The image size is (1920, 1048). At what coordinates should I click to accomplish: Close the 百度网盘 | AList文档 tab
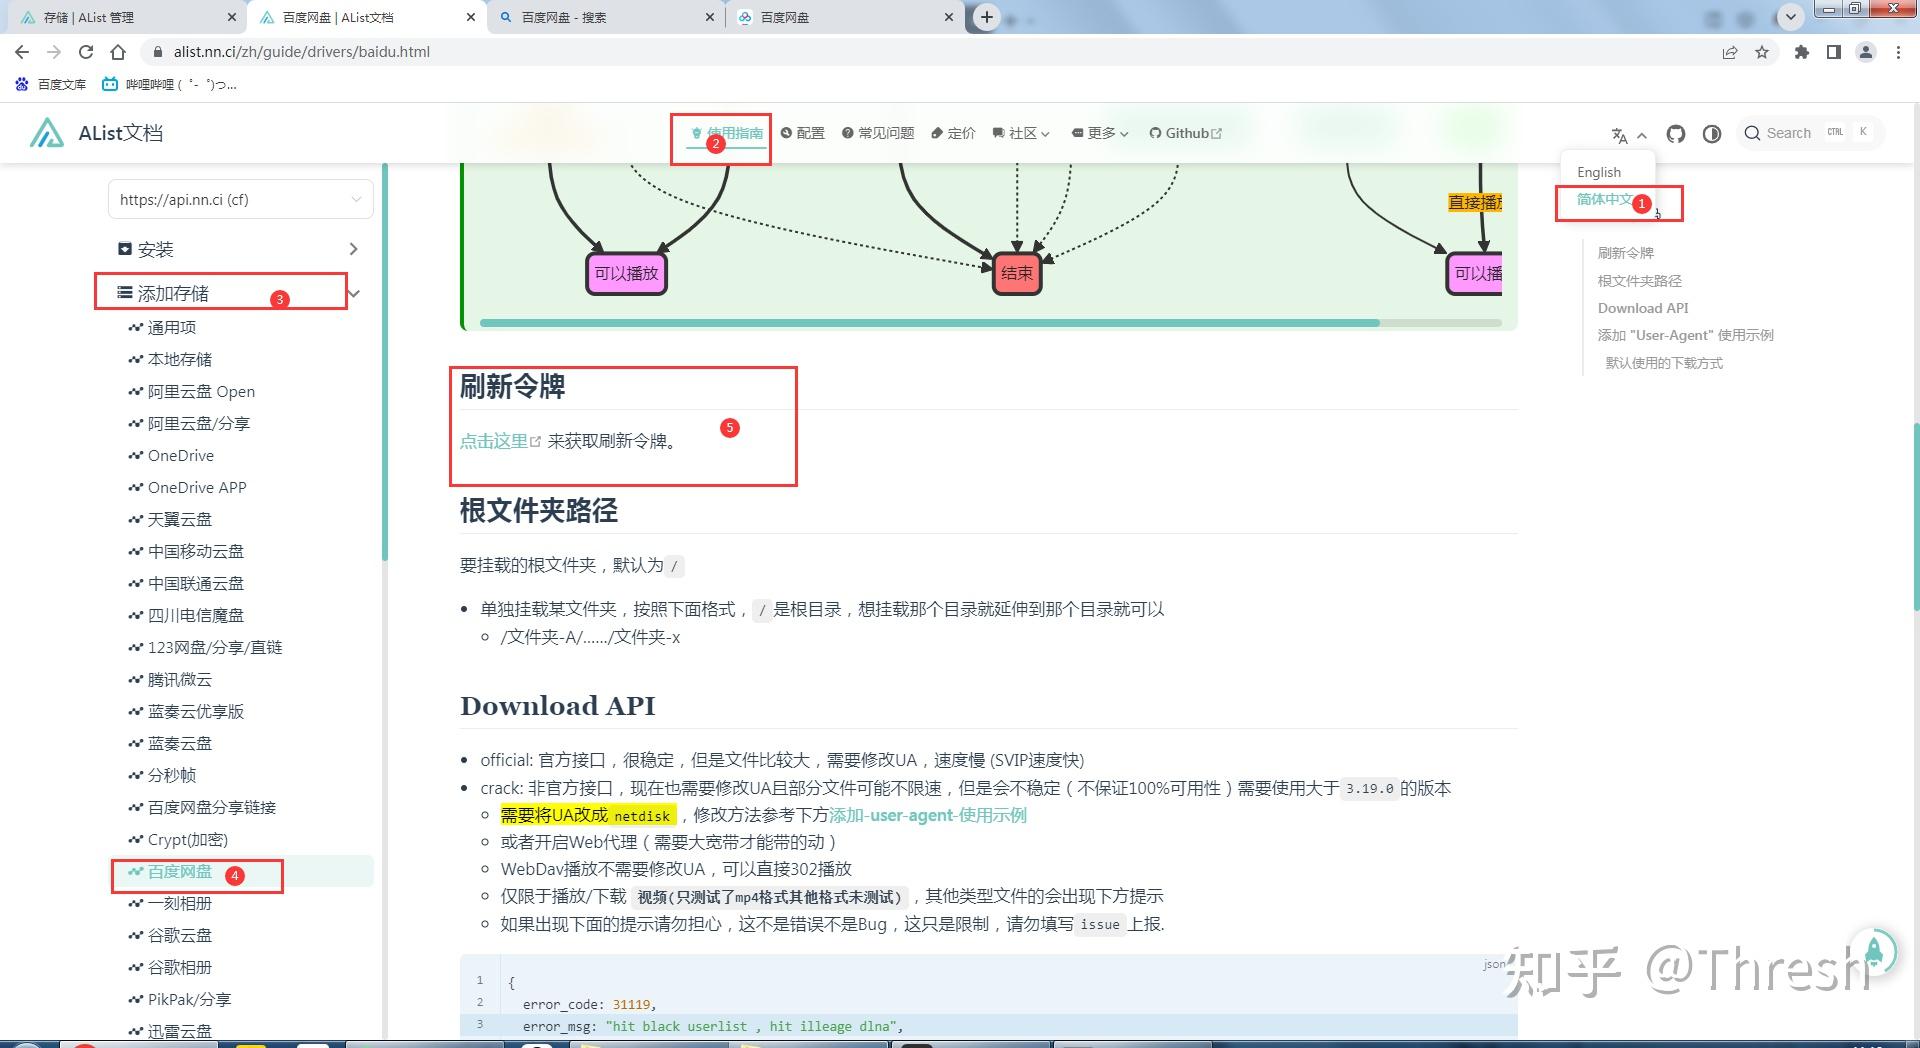point(471,17)
